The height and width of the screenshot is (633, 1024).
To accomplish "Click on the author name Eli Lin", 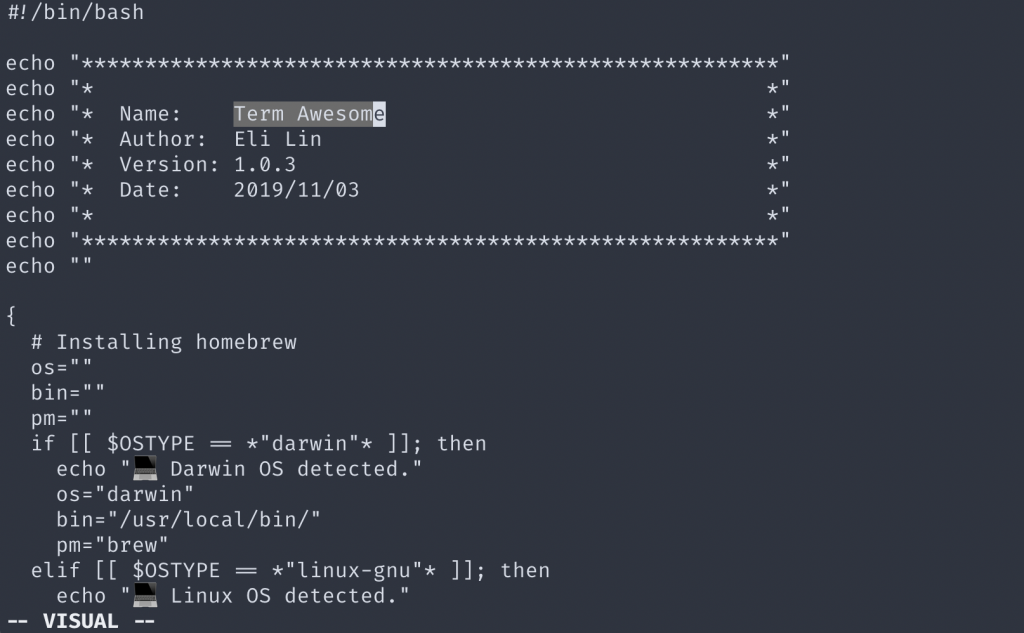I will [278, 139].
